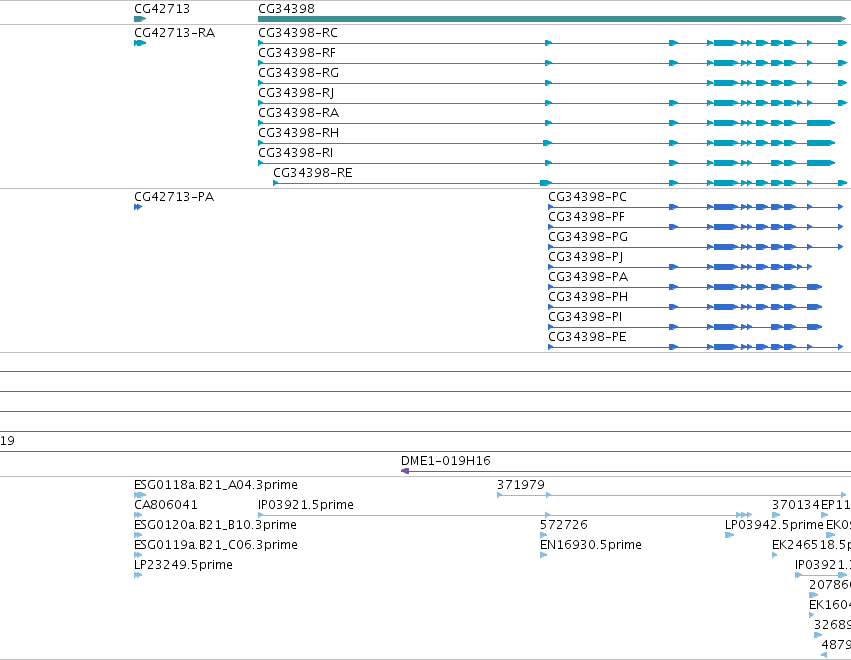Select the CG42713 gene label
Screen dimensions: 851x660
pyautogui.click(x=162, y=9)
